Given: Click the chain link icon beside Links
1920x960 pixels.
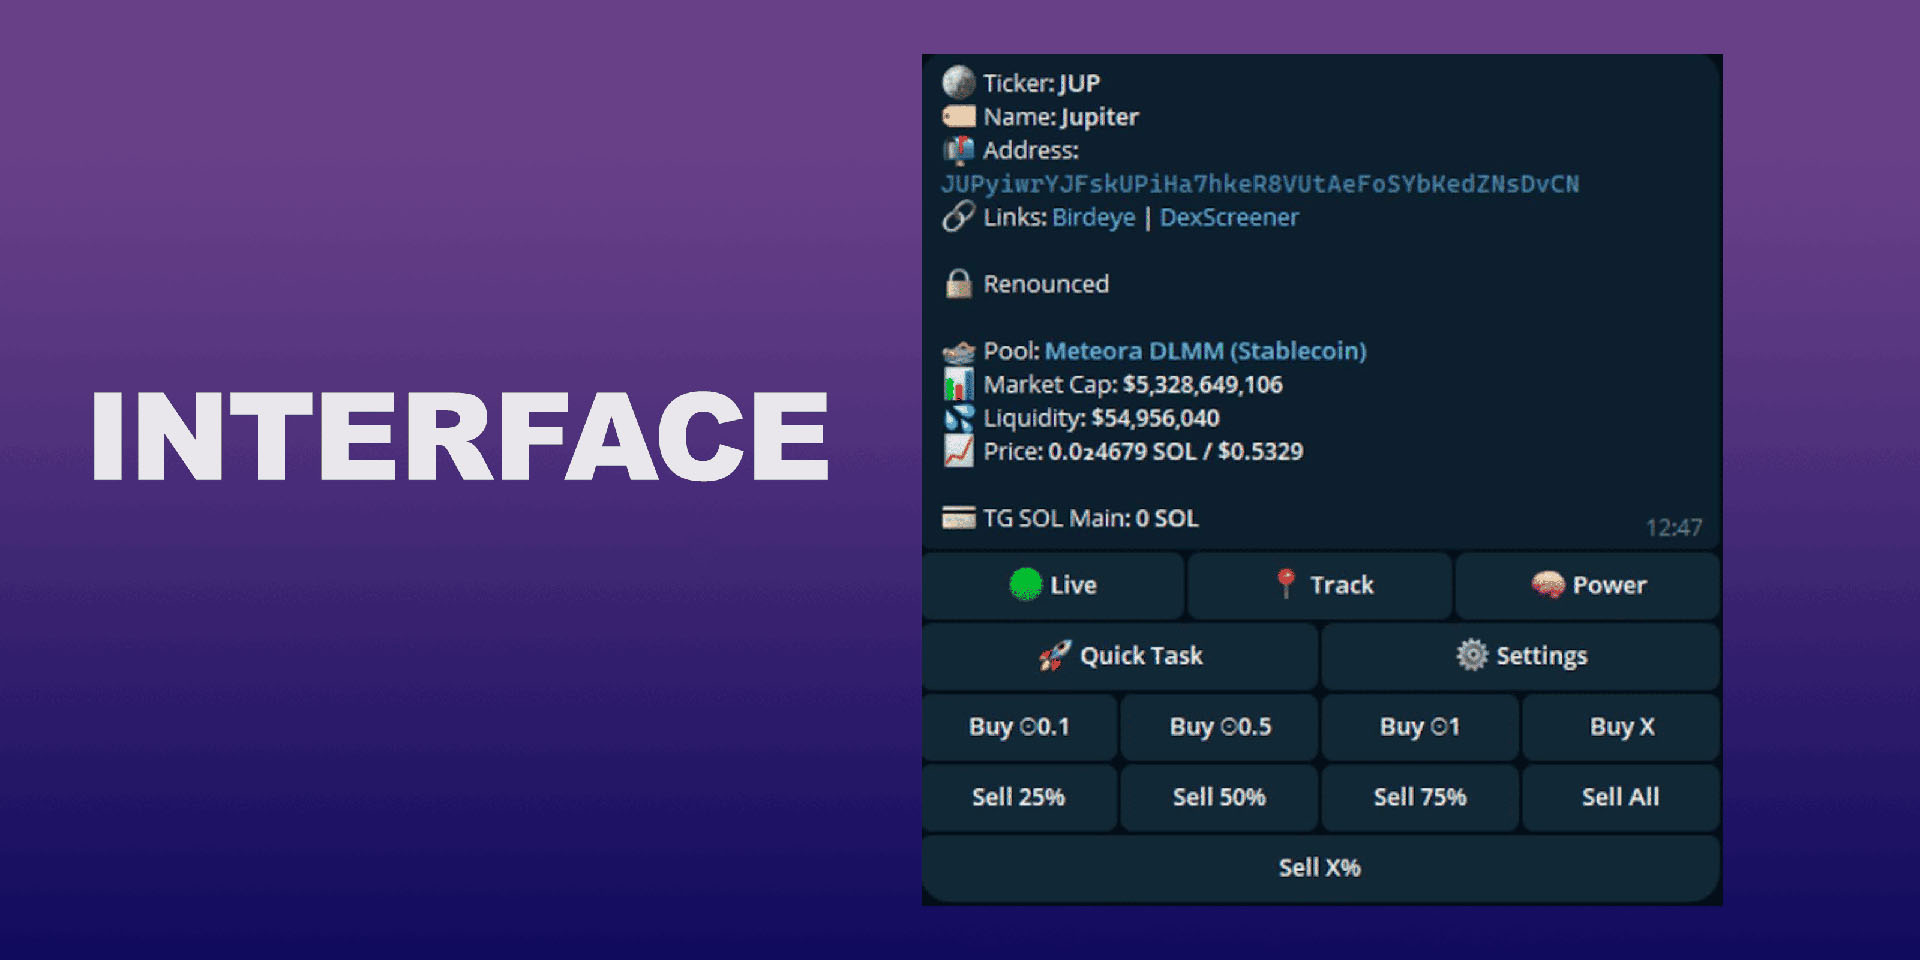Looking at the screenshot, I should click(958, 217).
